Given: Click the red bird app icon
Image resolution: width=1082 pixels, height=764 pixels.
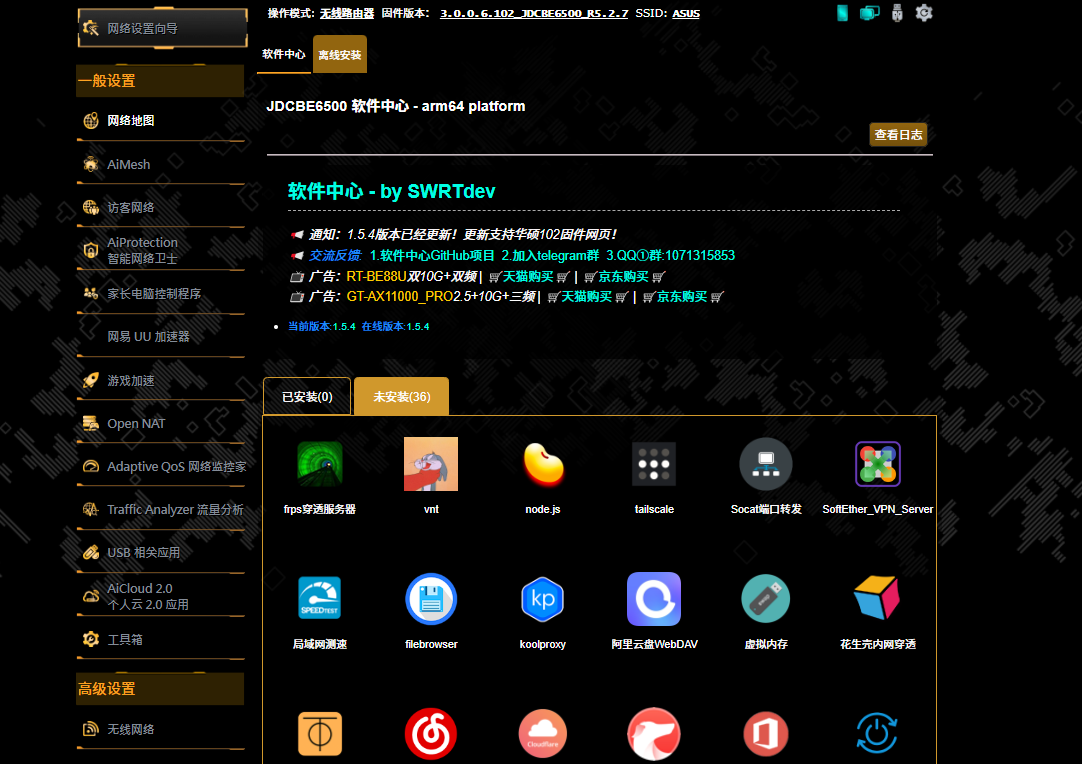Looking at the screenshot, I should point(653,734).
